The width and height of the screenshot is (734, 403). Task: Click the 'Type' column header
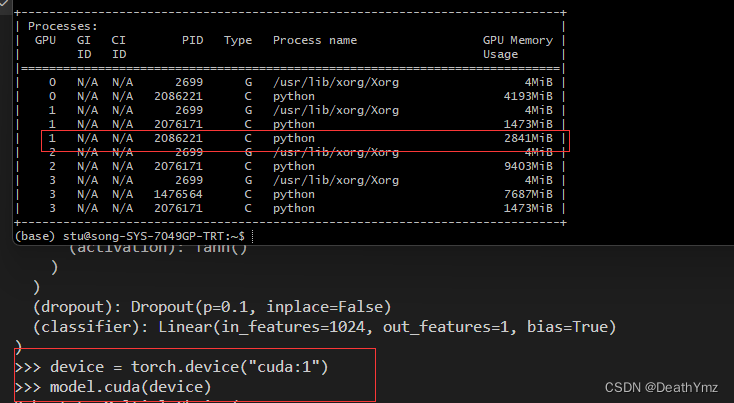(x=238, y=40)
